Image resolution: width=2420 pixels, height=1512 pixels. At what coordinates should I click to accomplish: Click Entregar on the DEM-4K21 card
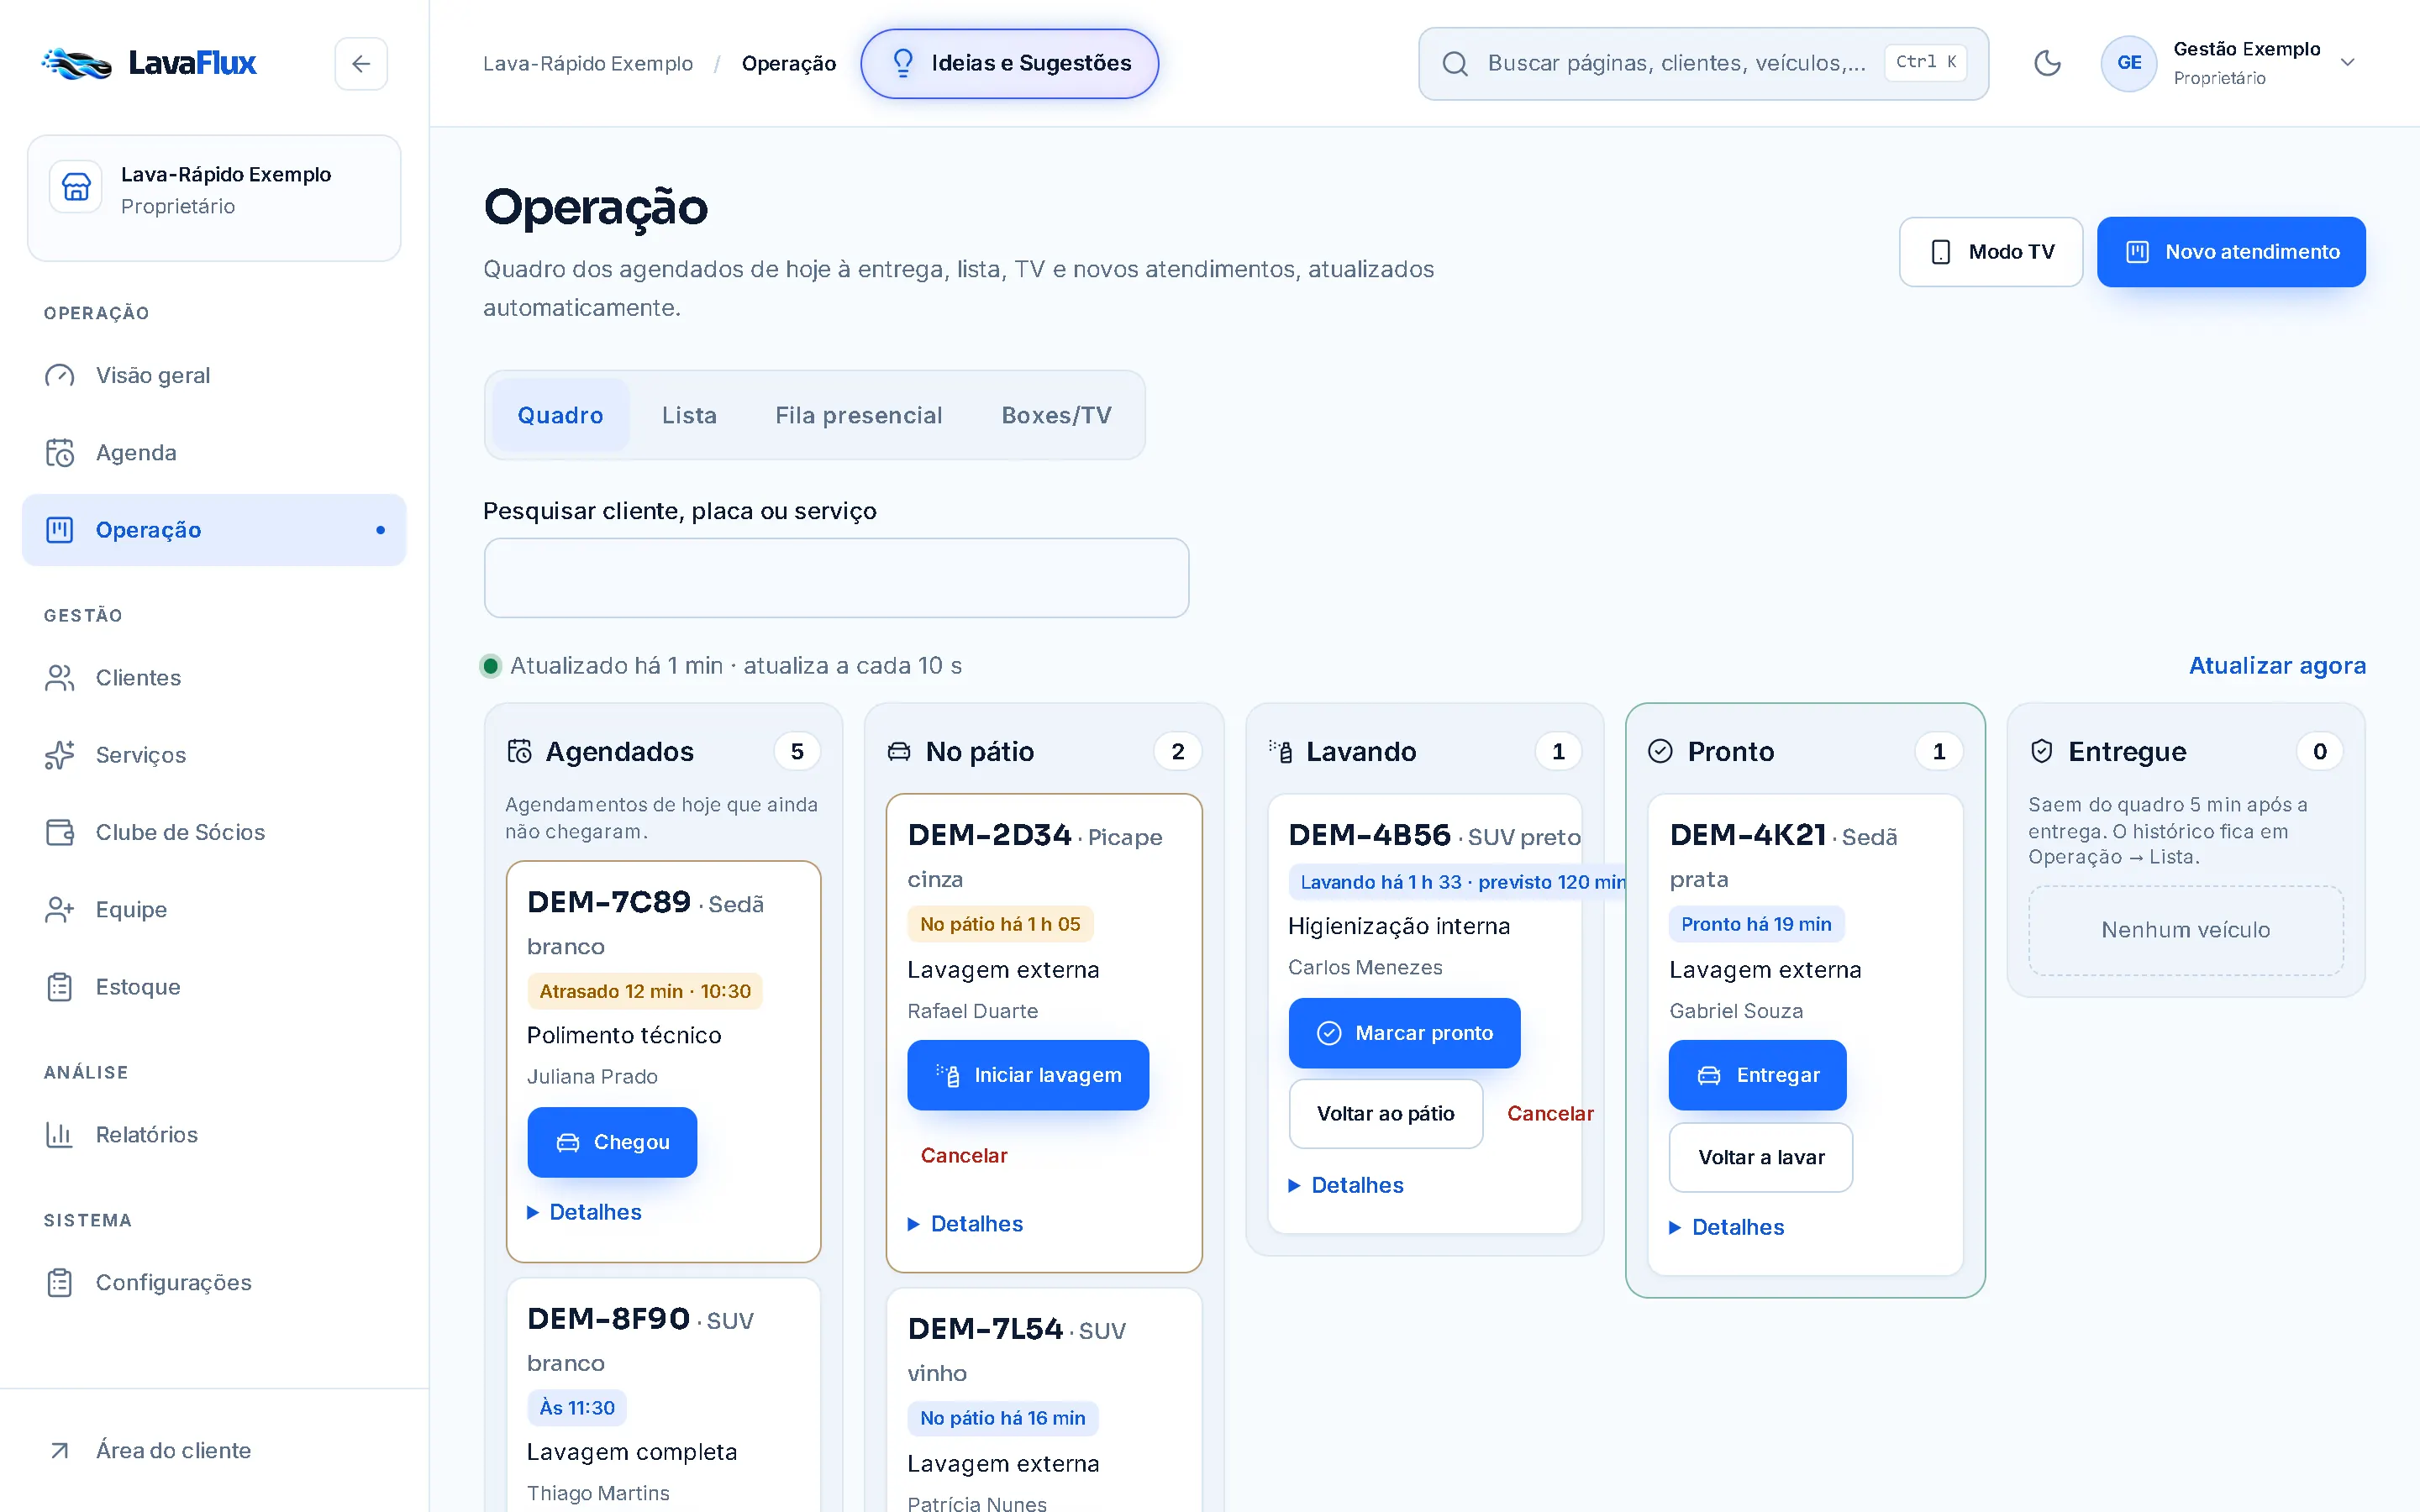click(x=1757, y=1075)
